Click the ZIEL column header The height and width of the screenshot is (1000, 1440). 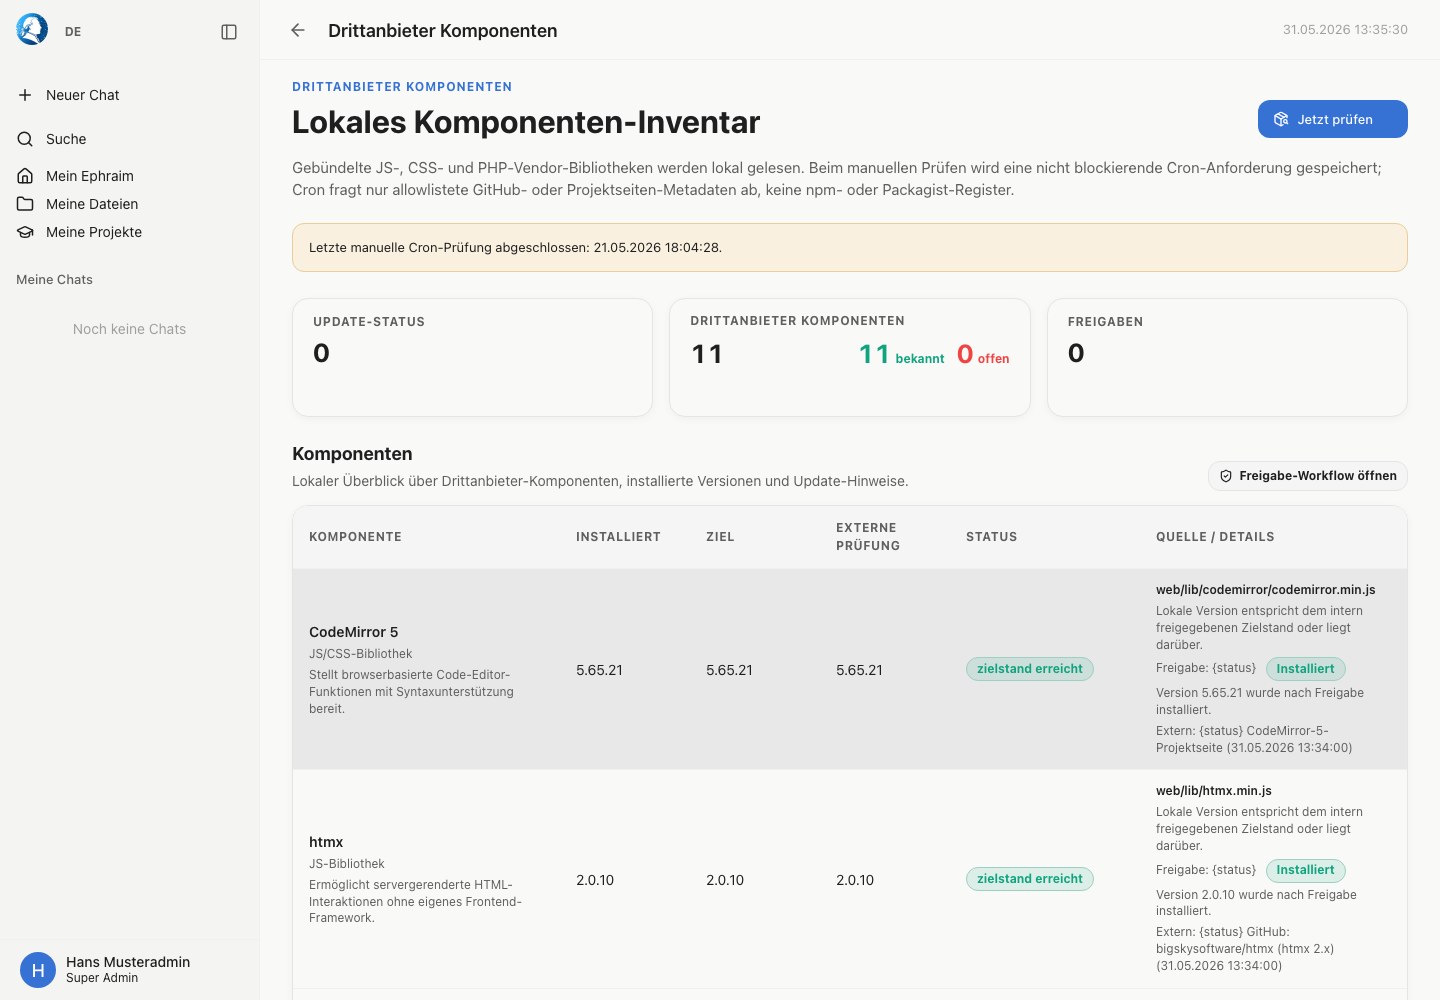point(720,537)
